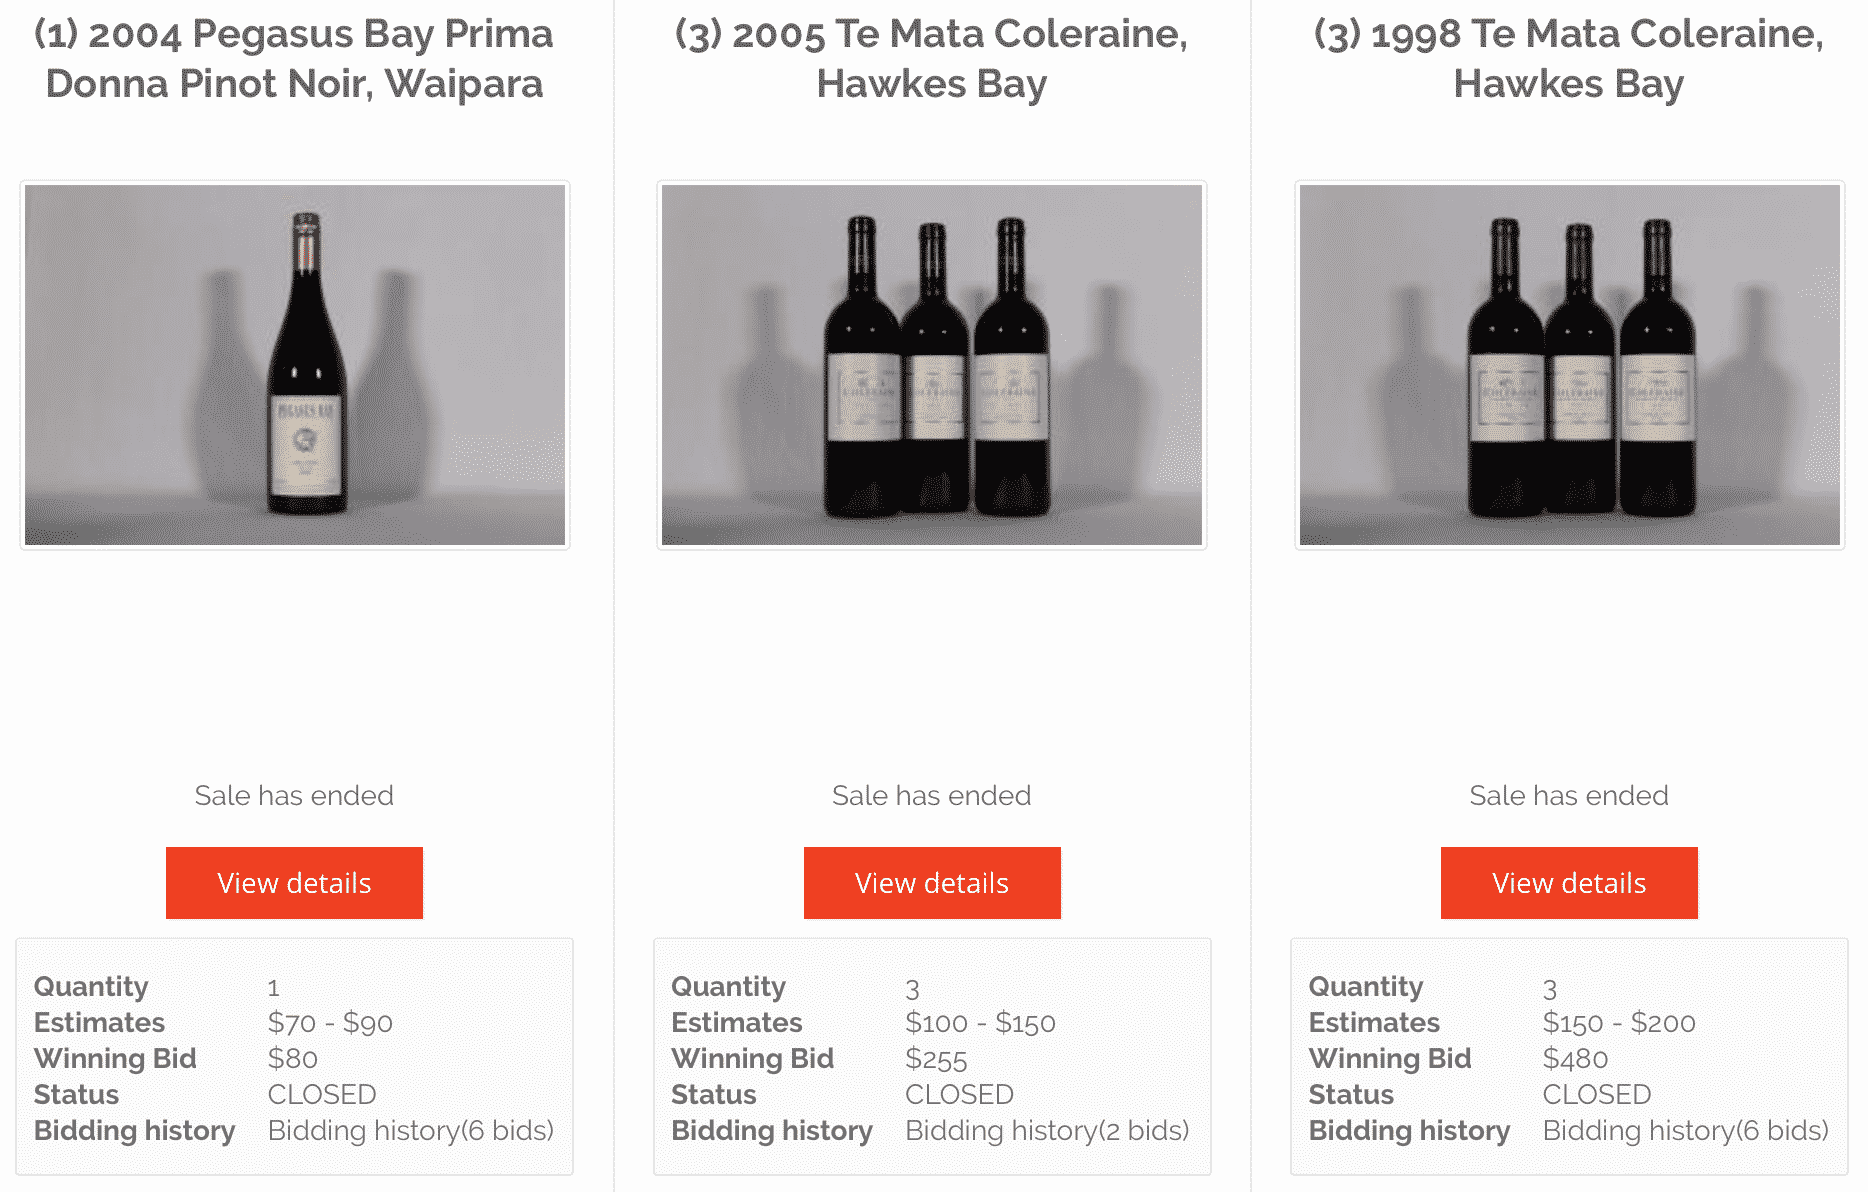Open the 2005 Te Mata Coleraine title link
This screenshot has height=1192, width=1868.
coord(931,59)
